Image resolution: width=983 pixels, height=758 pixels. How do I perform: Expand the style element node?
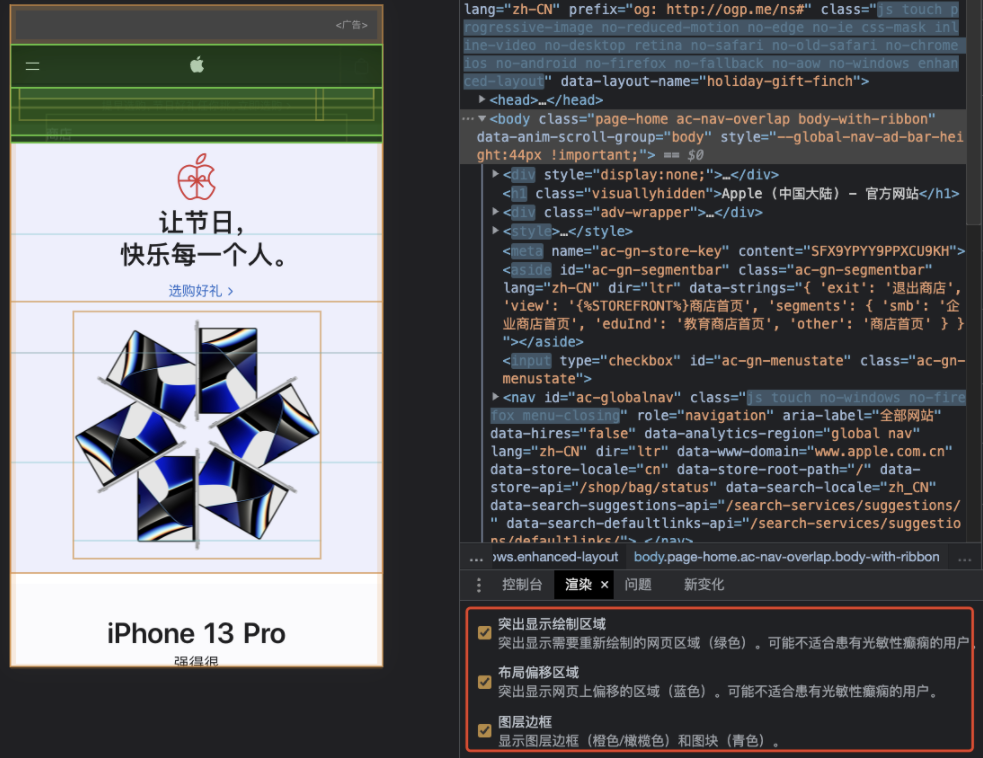pos(495,231)
